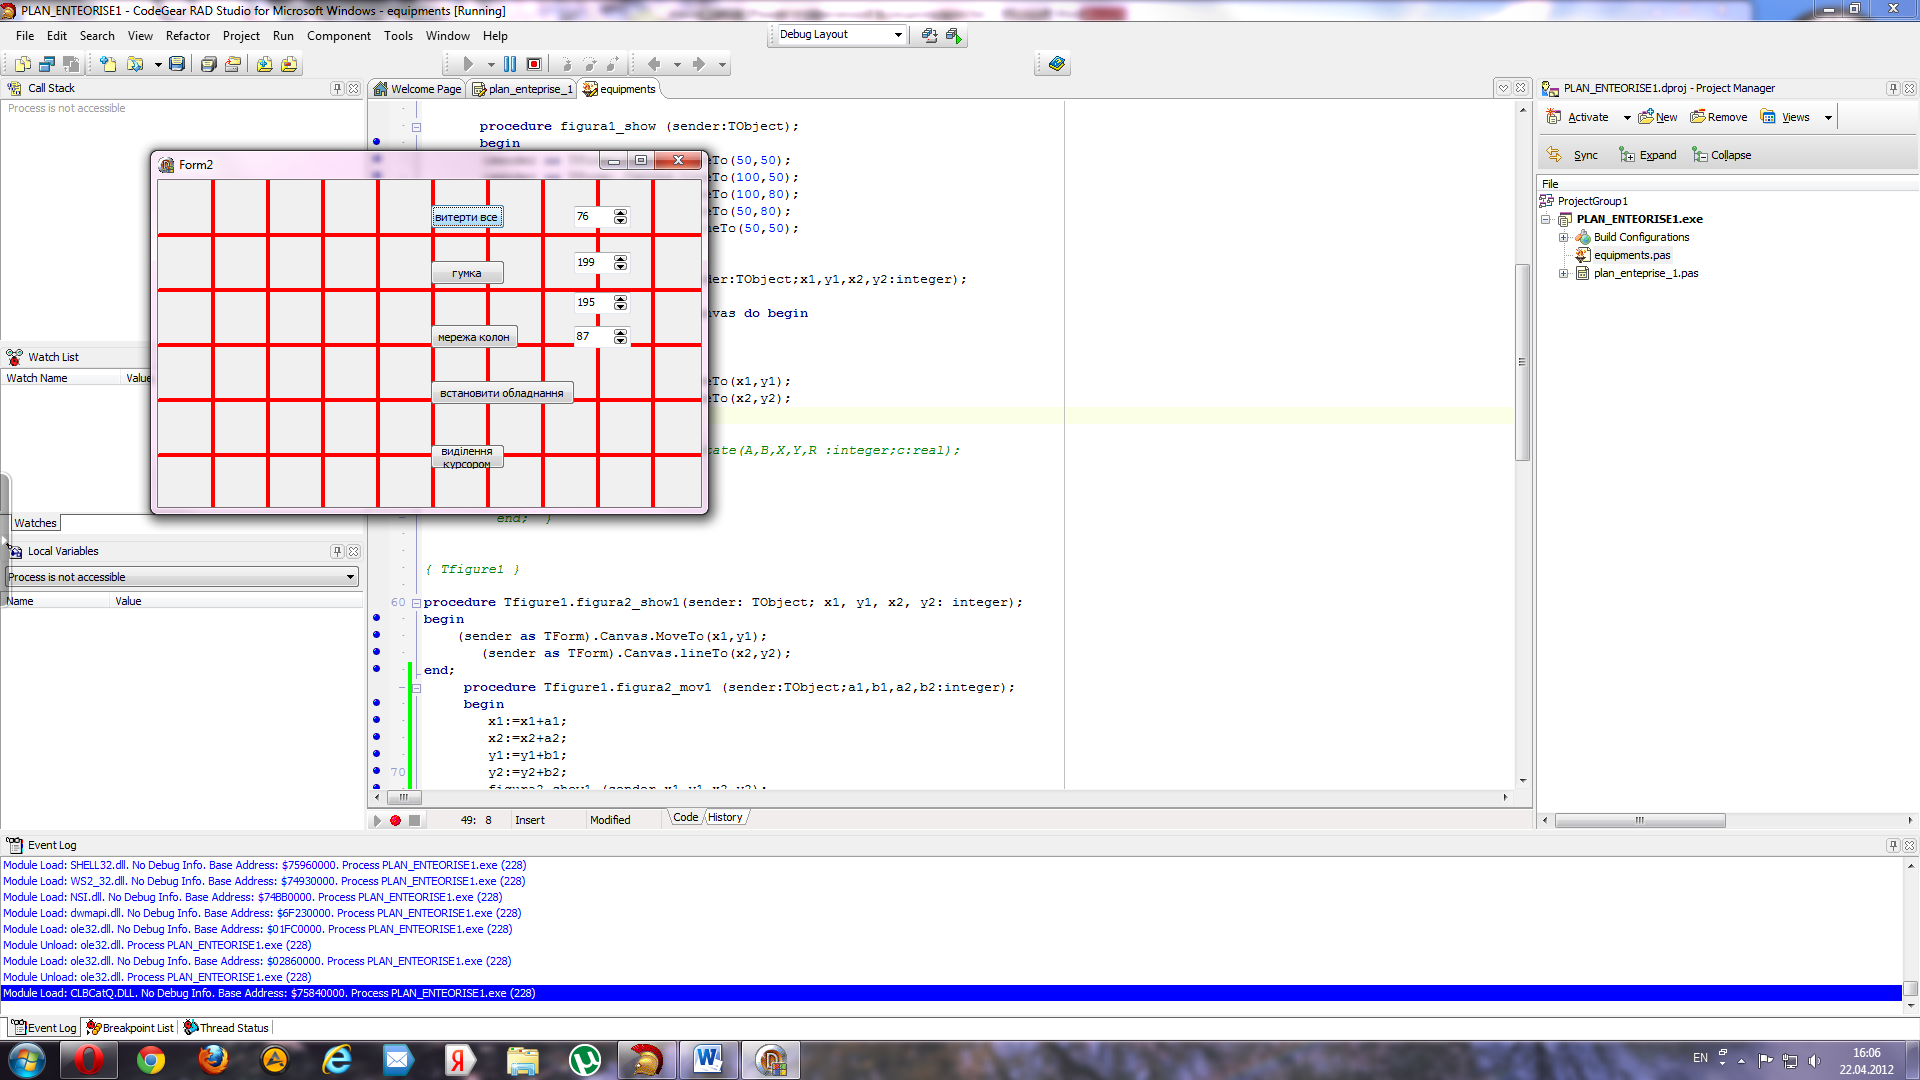Click the macro stop square in status bar
Image resolution: width=1920 pixels, height=1080 pixels.
(414, 820)
